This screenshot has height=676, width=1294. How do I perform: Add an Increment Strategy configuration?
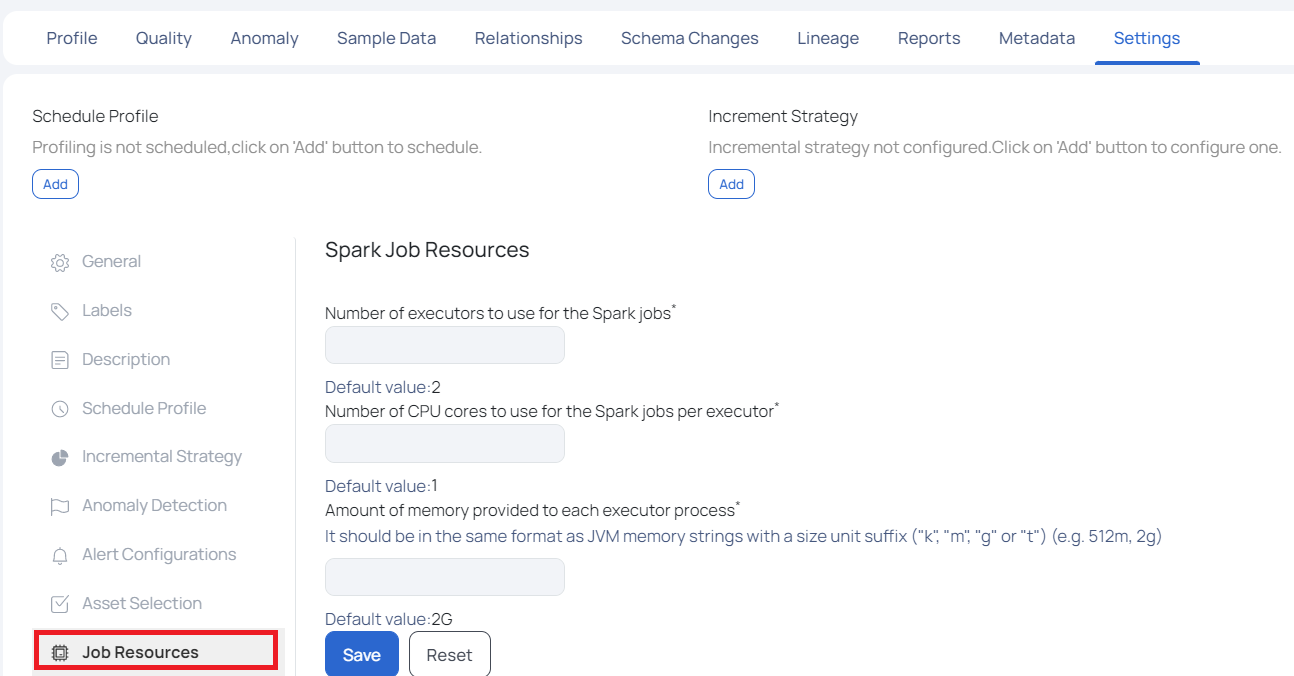coord(731,184)
